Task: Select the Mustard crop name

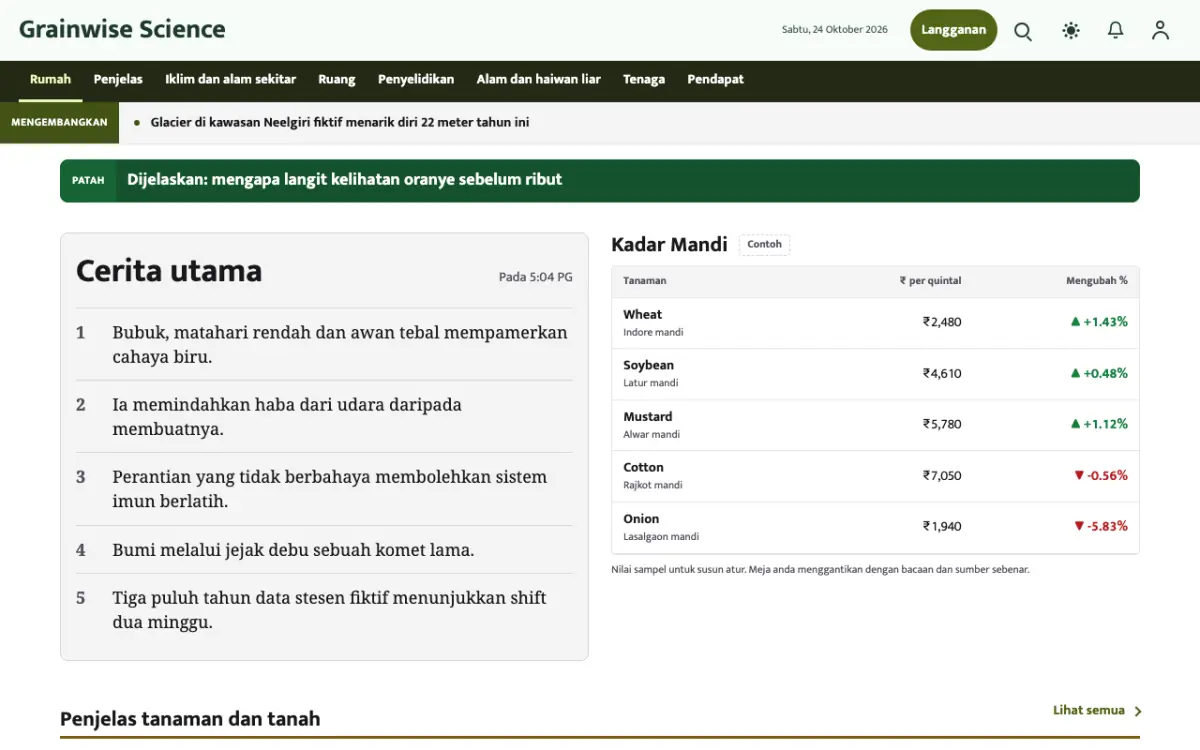Action: (x=648, y=416)
